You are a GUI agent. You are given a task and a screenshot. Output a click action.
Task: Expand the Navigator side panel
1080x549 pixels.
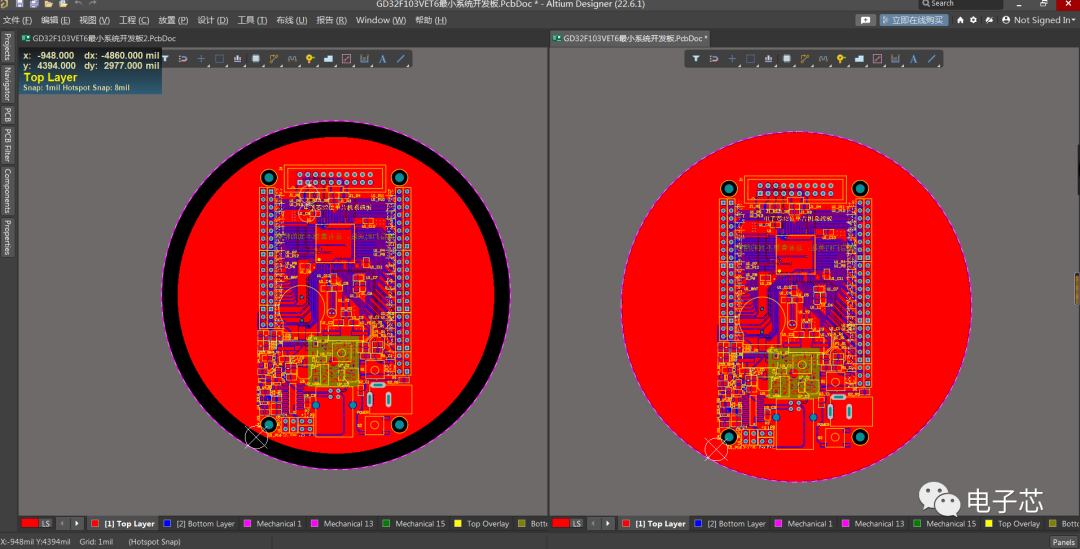[x=8, y=84]
